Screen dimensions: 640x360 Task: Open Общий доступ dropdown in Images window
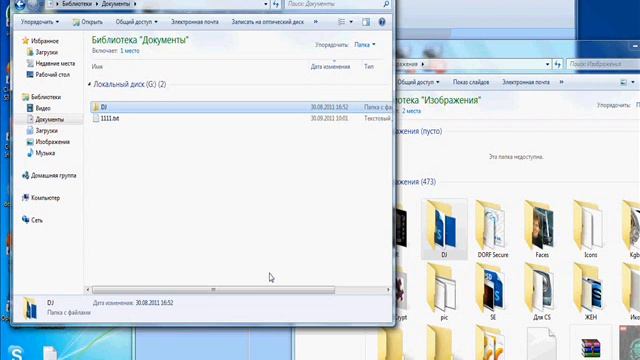(418, 82)
